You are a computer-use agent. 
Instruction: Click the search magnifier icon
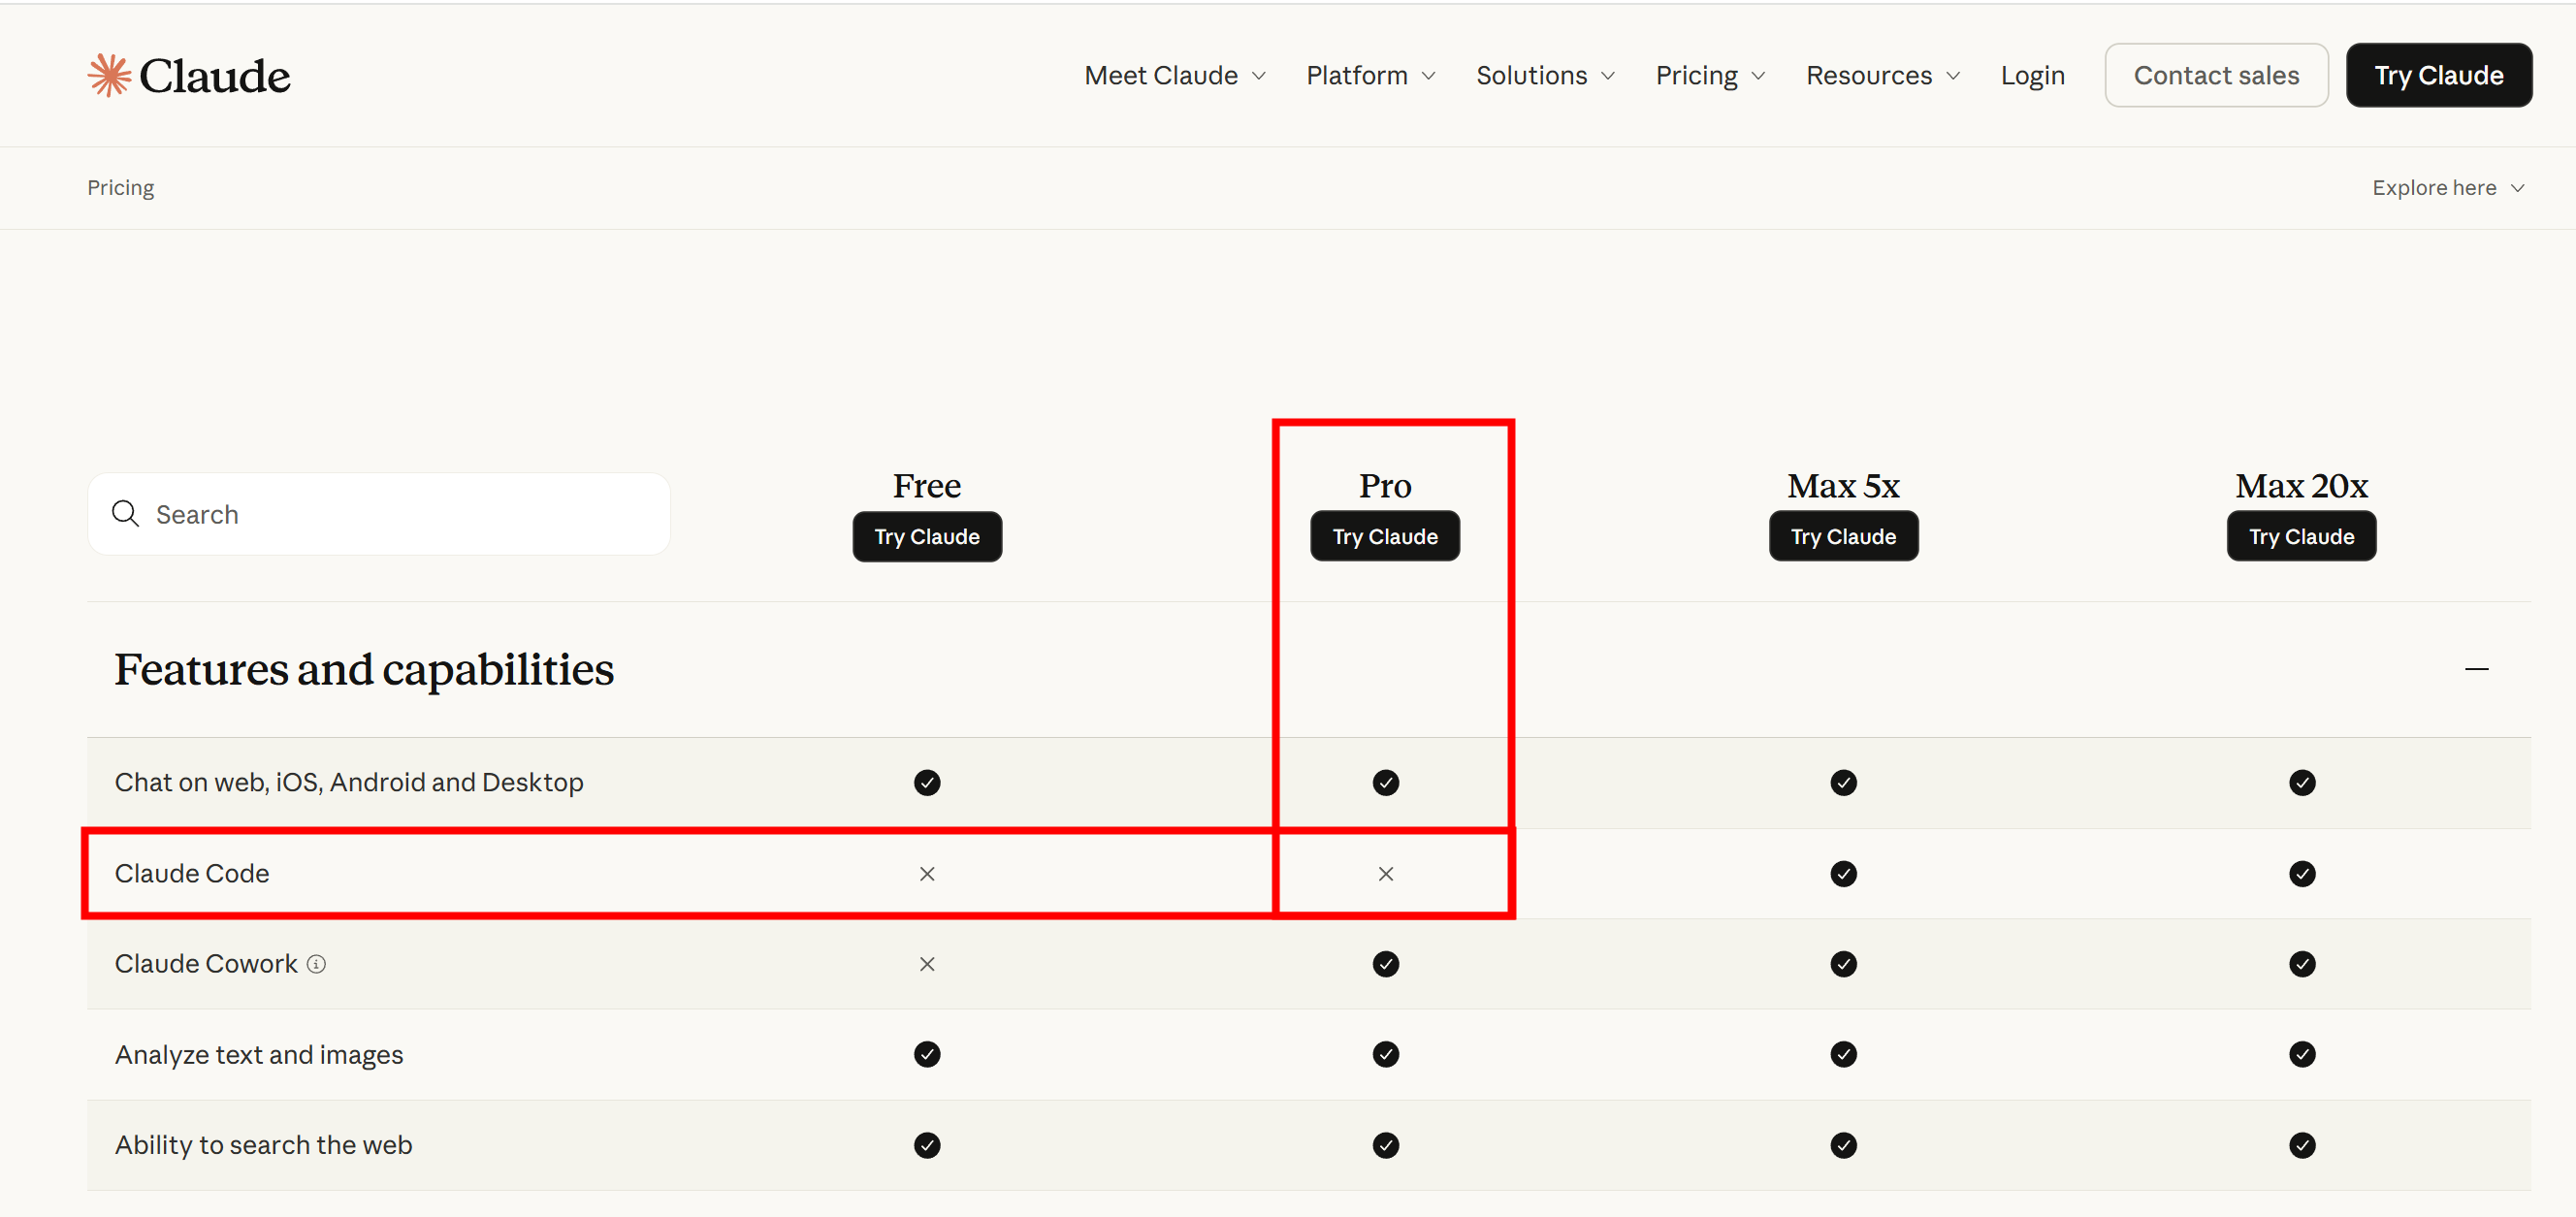pyautogui.click(x=125, y=513)
